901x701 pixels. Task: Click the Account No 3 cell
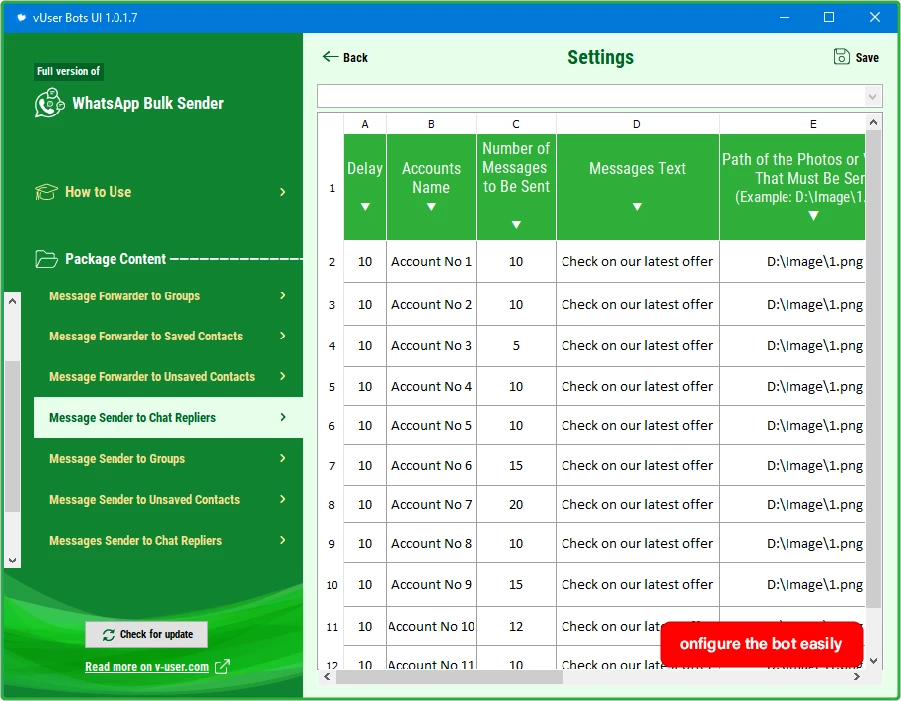[431, 345]
